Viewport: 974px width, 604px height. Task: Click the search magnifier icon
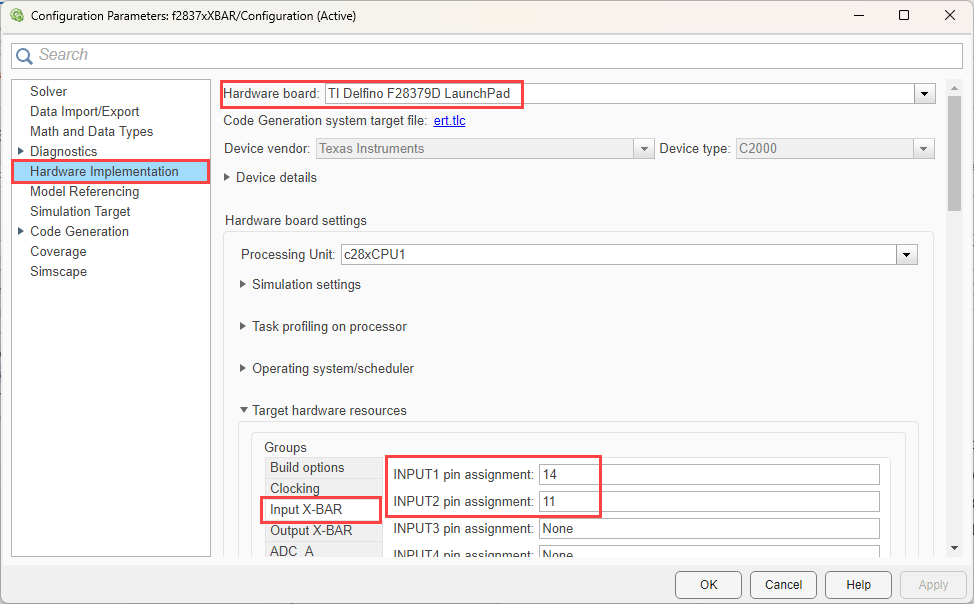pyautogui.click(x=24, y=56)
